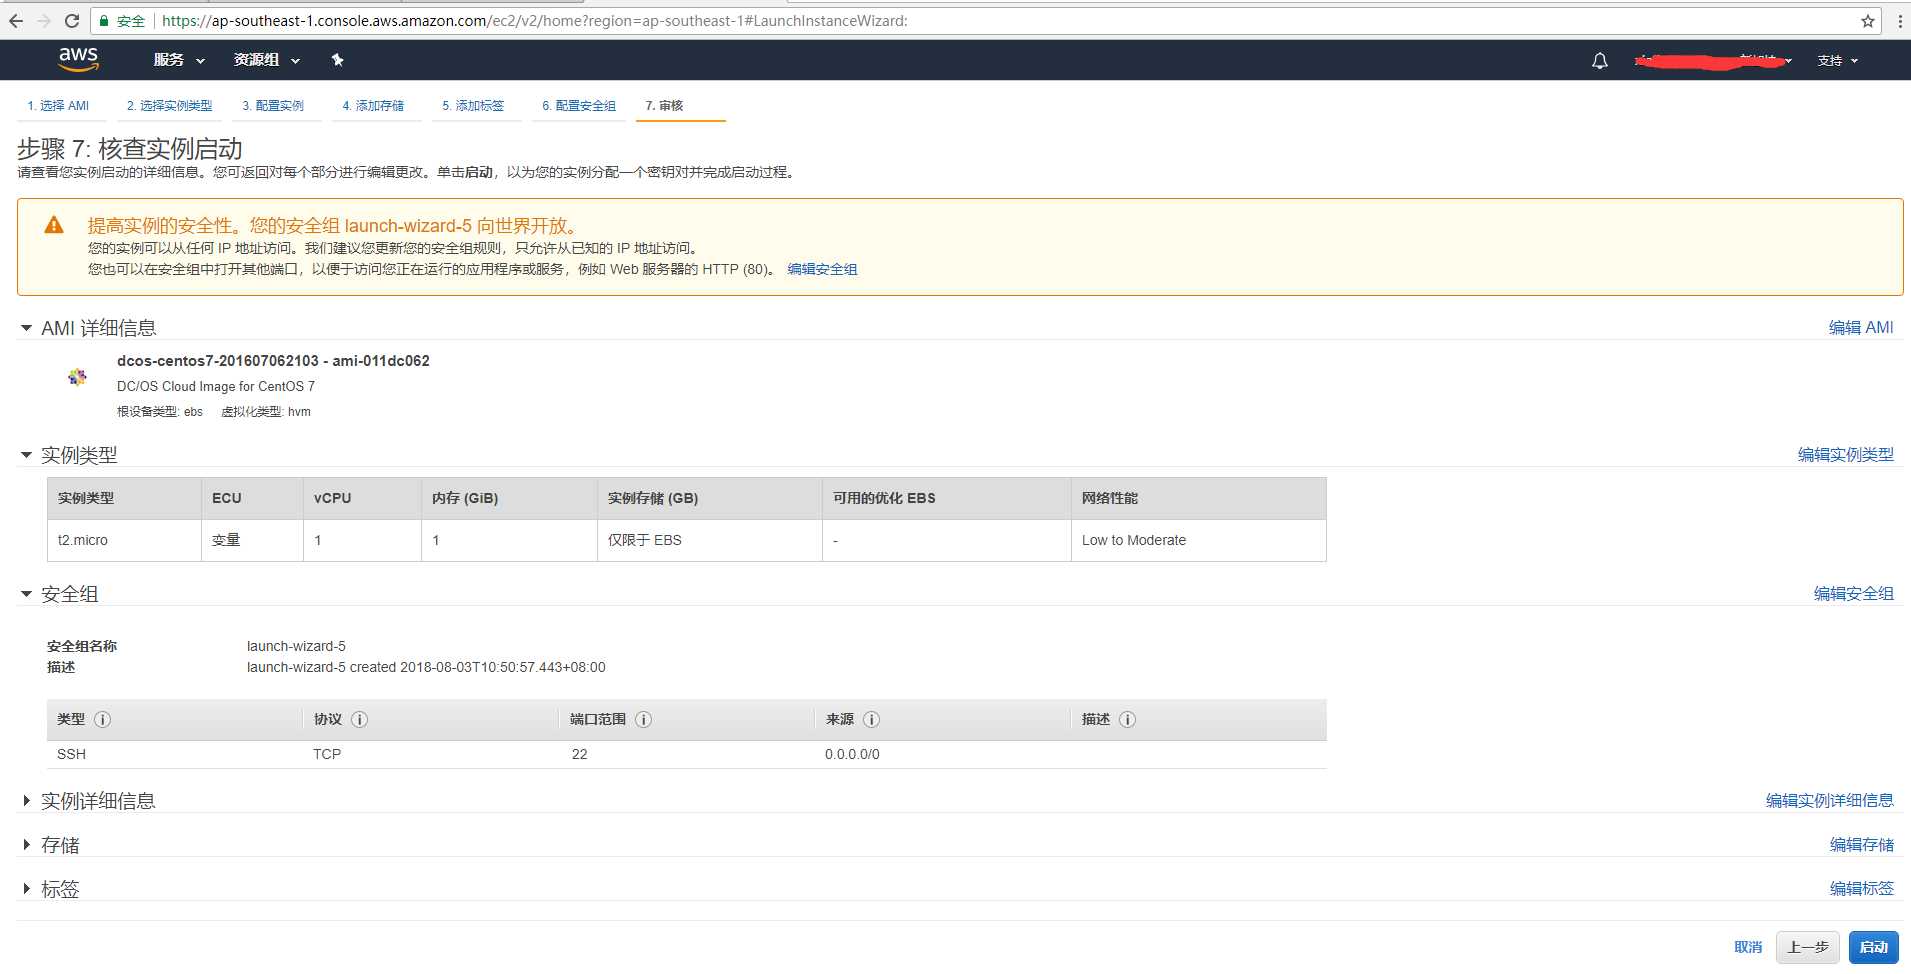Click the 编辑 AMI link
Viewport: 1911px width, 974px height.
1861,328
